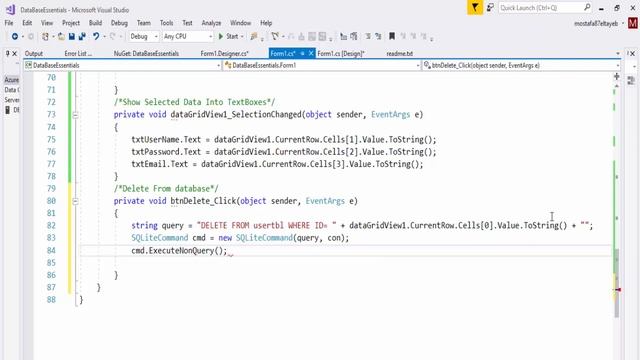Click the red M account avatar
The image size is (640, 360).
pyautogui.click(x=633, y=23)
